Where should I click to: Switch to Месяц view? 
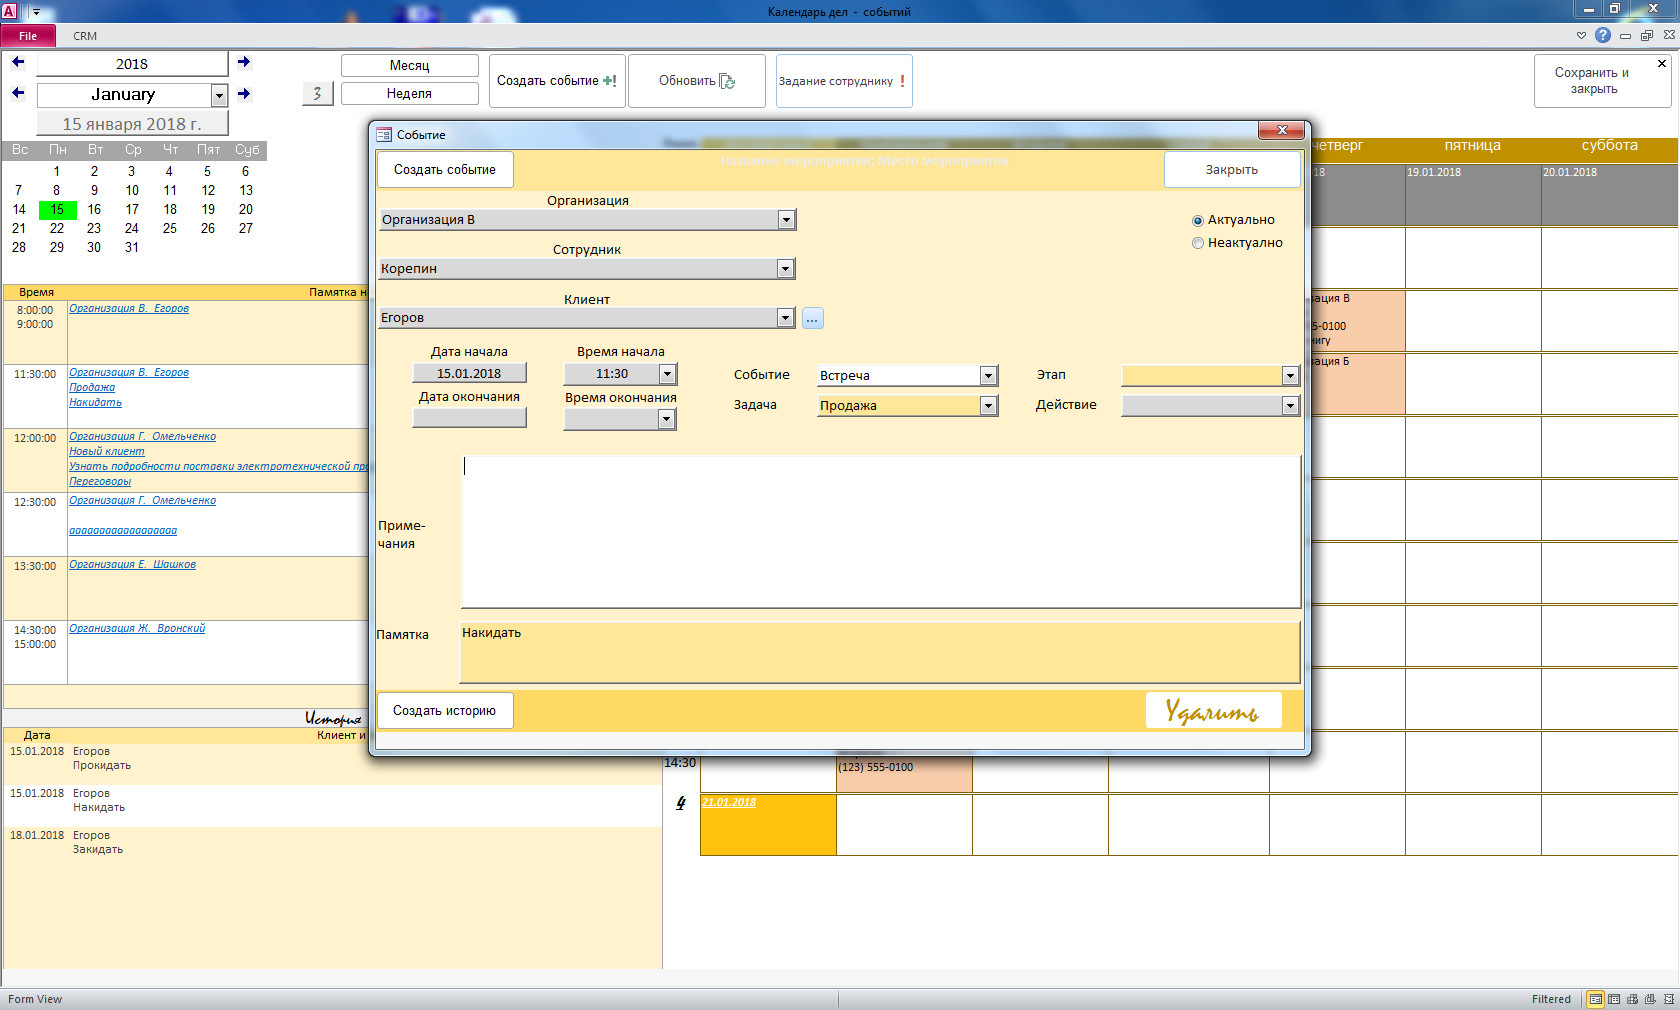coord(409,65)
